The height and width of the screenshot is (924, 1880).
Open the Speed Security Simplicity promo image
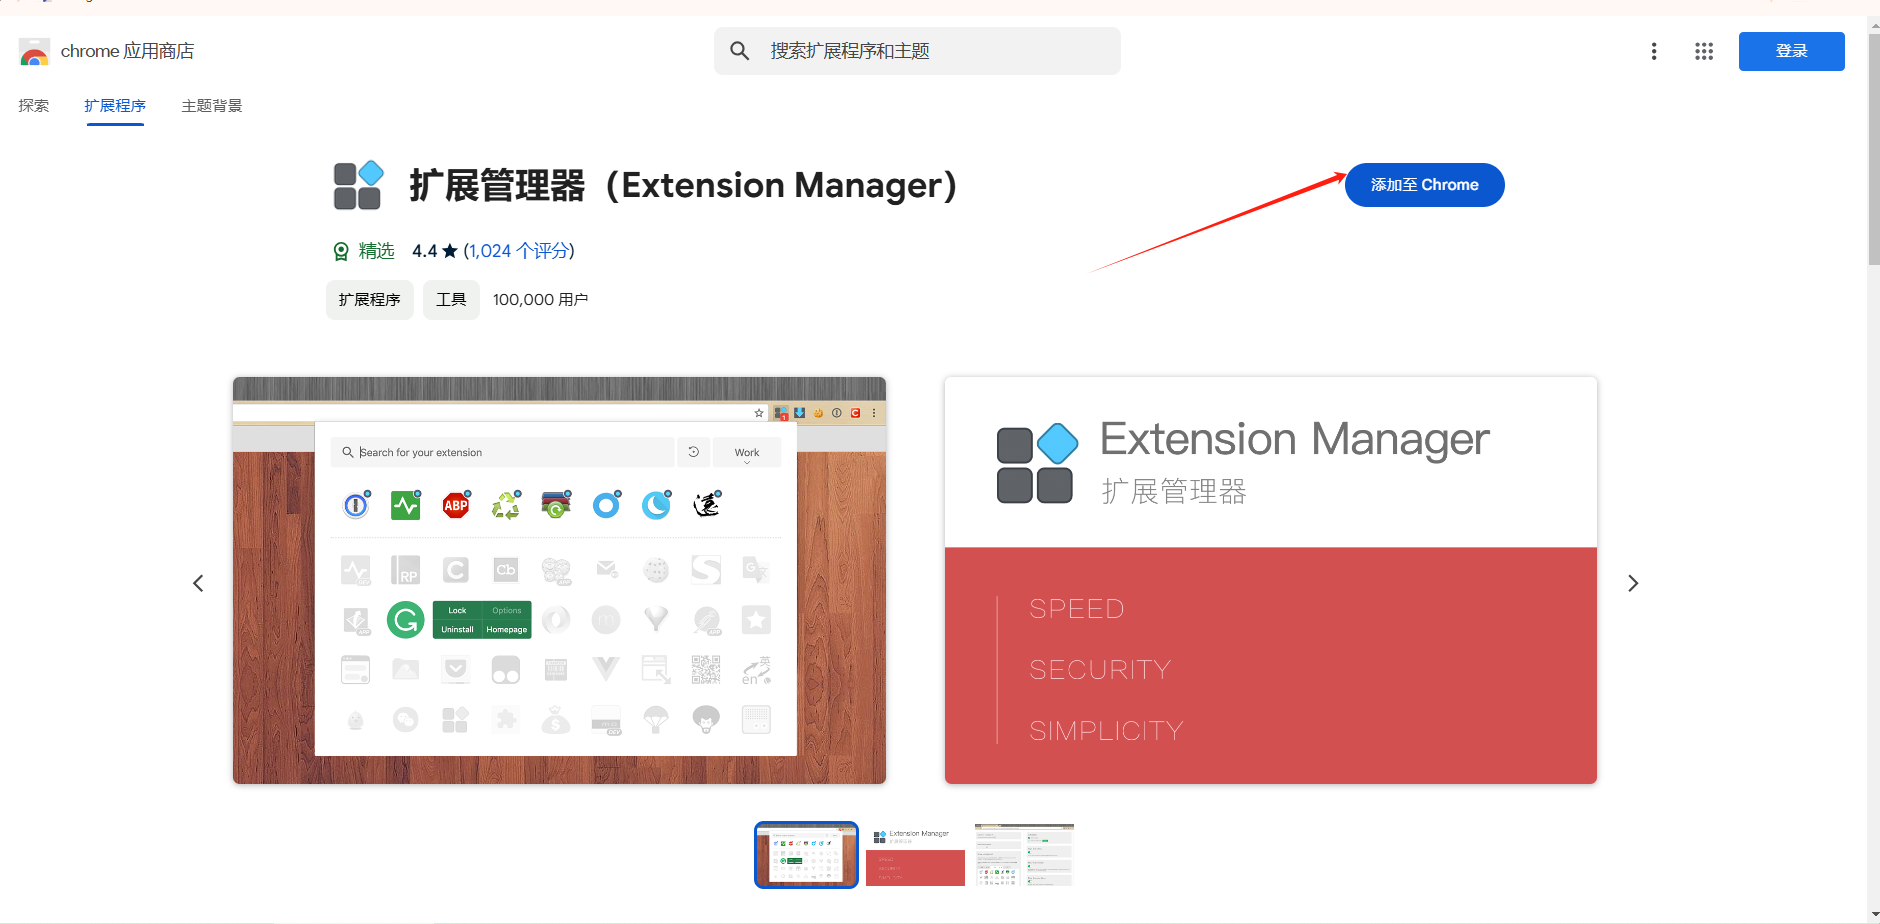point(1271,580)
